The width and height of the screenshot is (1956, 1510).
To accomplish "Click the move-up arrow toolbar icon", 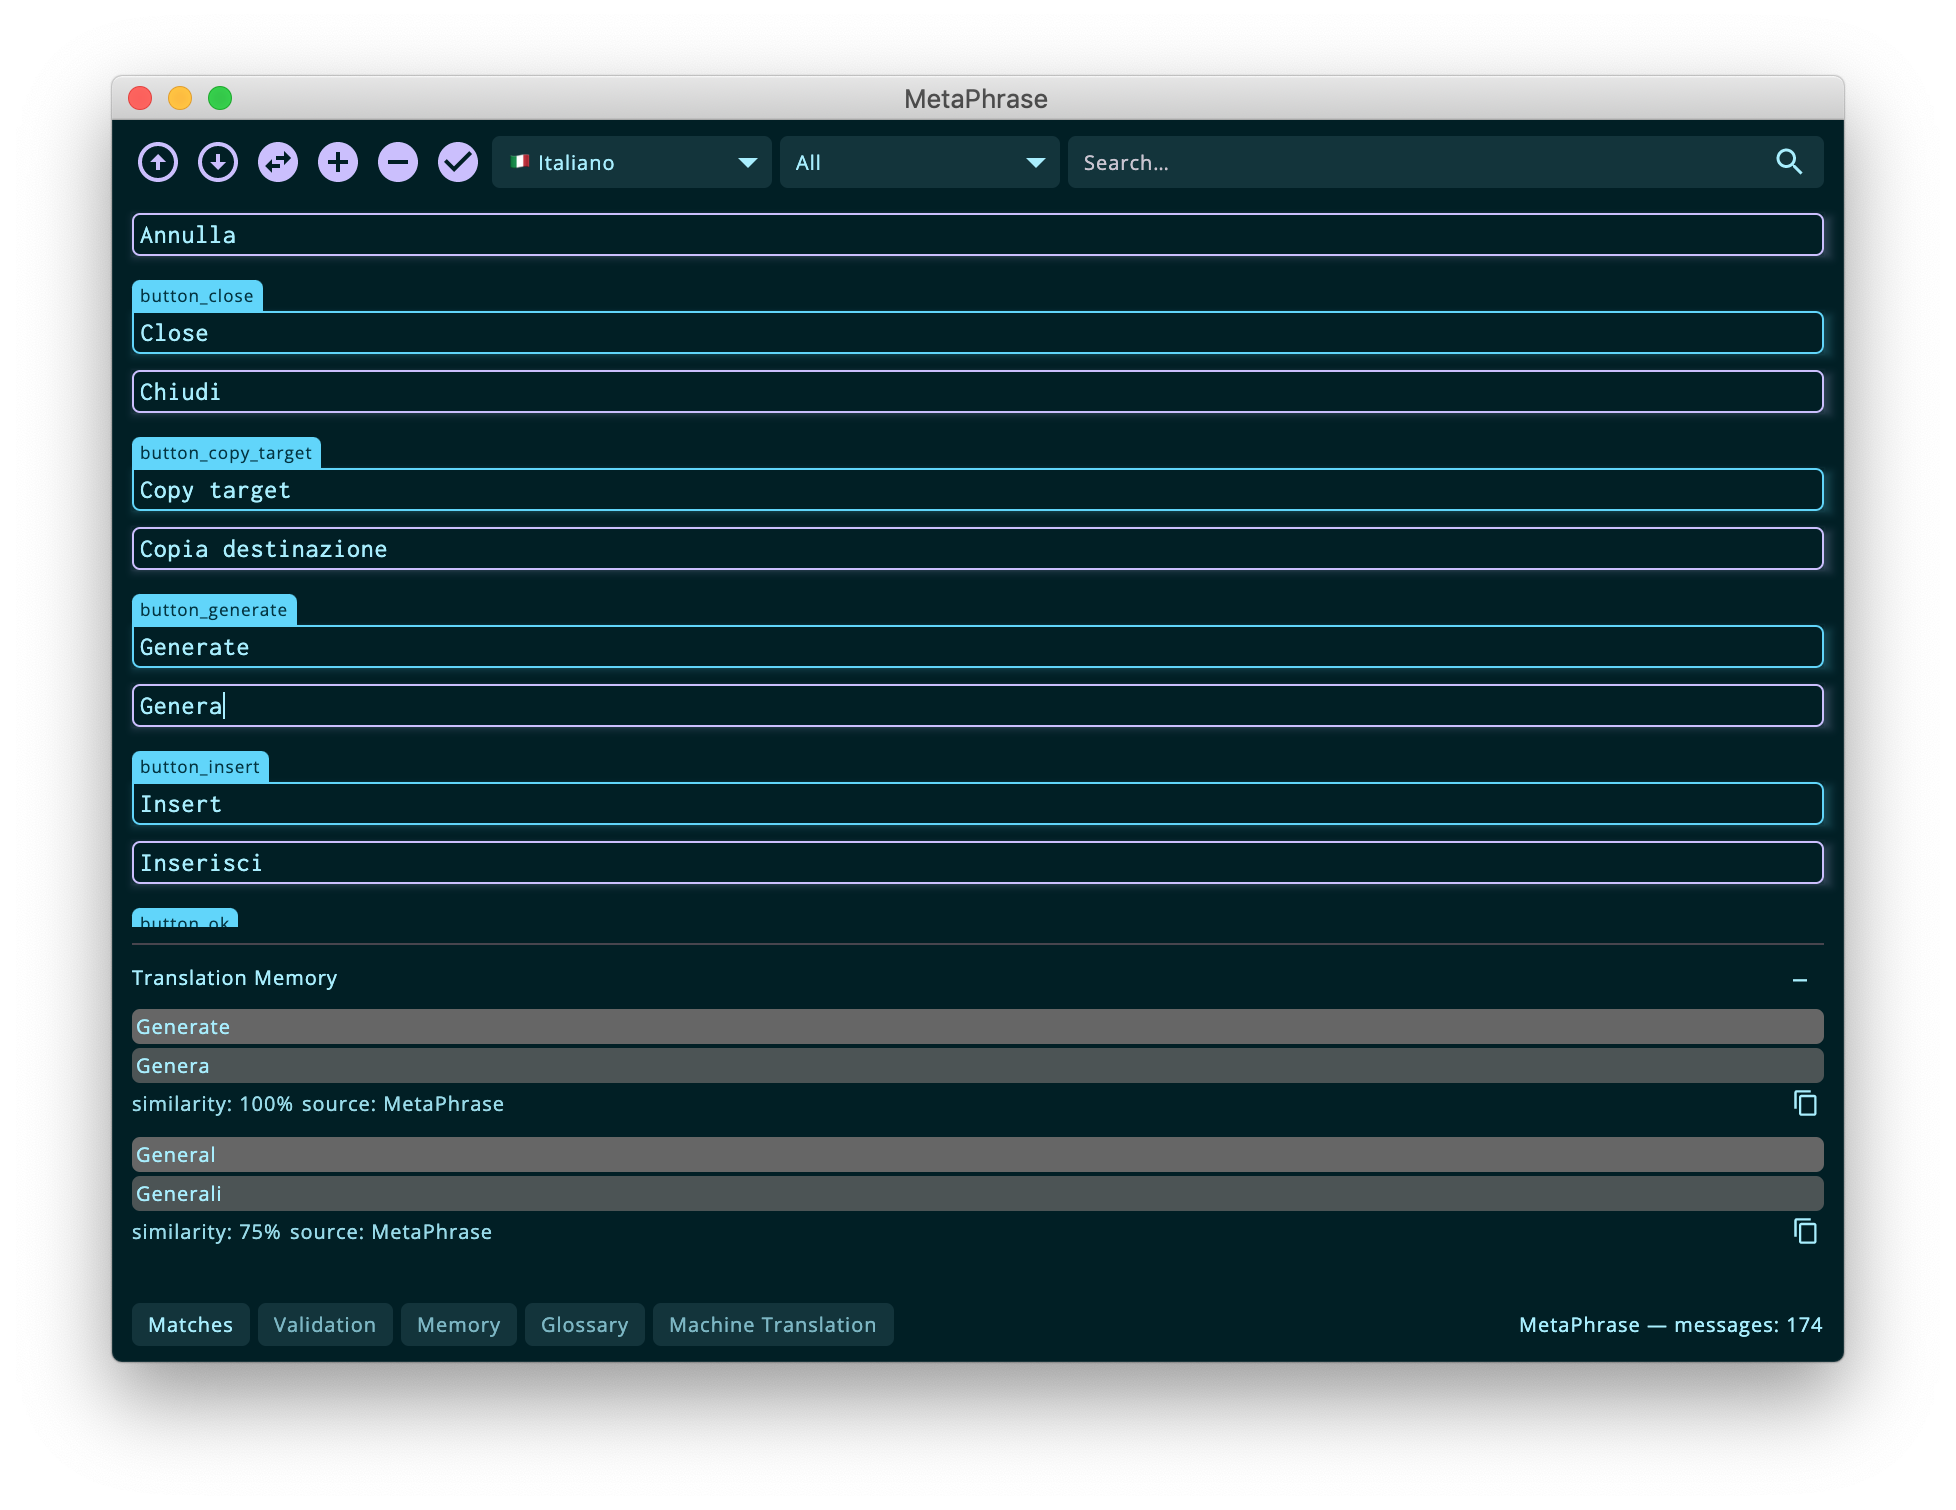I will [158, 162].
